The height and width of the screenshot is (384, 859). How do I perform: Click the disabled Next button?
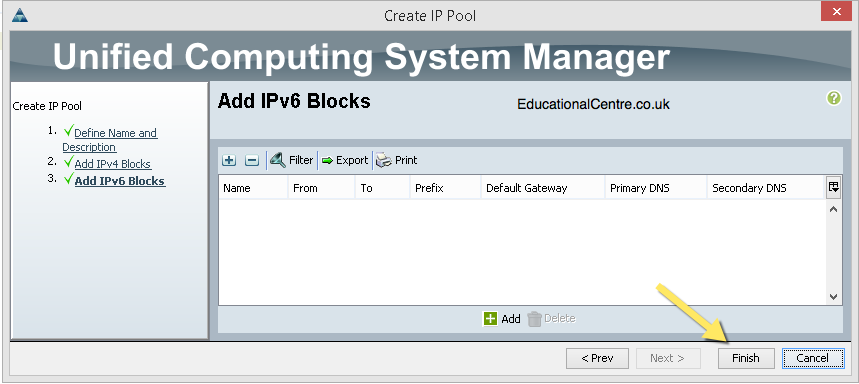click(x=667, y=358)
